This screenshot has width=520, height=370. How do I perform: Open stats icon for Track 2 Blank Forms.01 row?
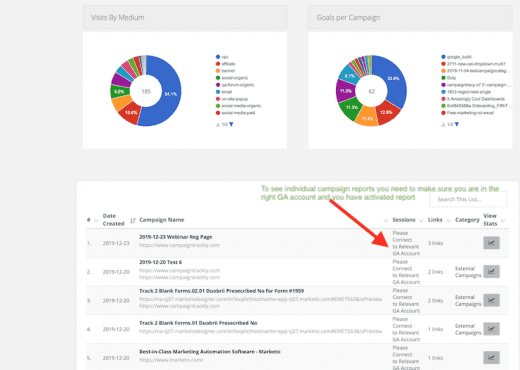pyautogui.click(x=491, y=329)
